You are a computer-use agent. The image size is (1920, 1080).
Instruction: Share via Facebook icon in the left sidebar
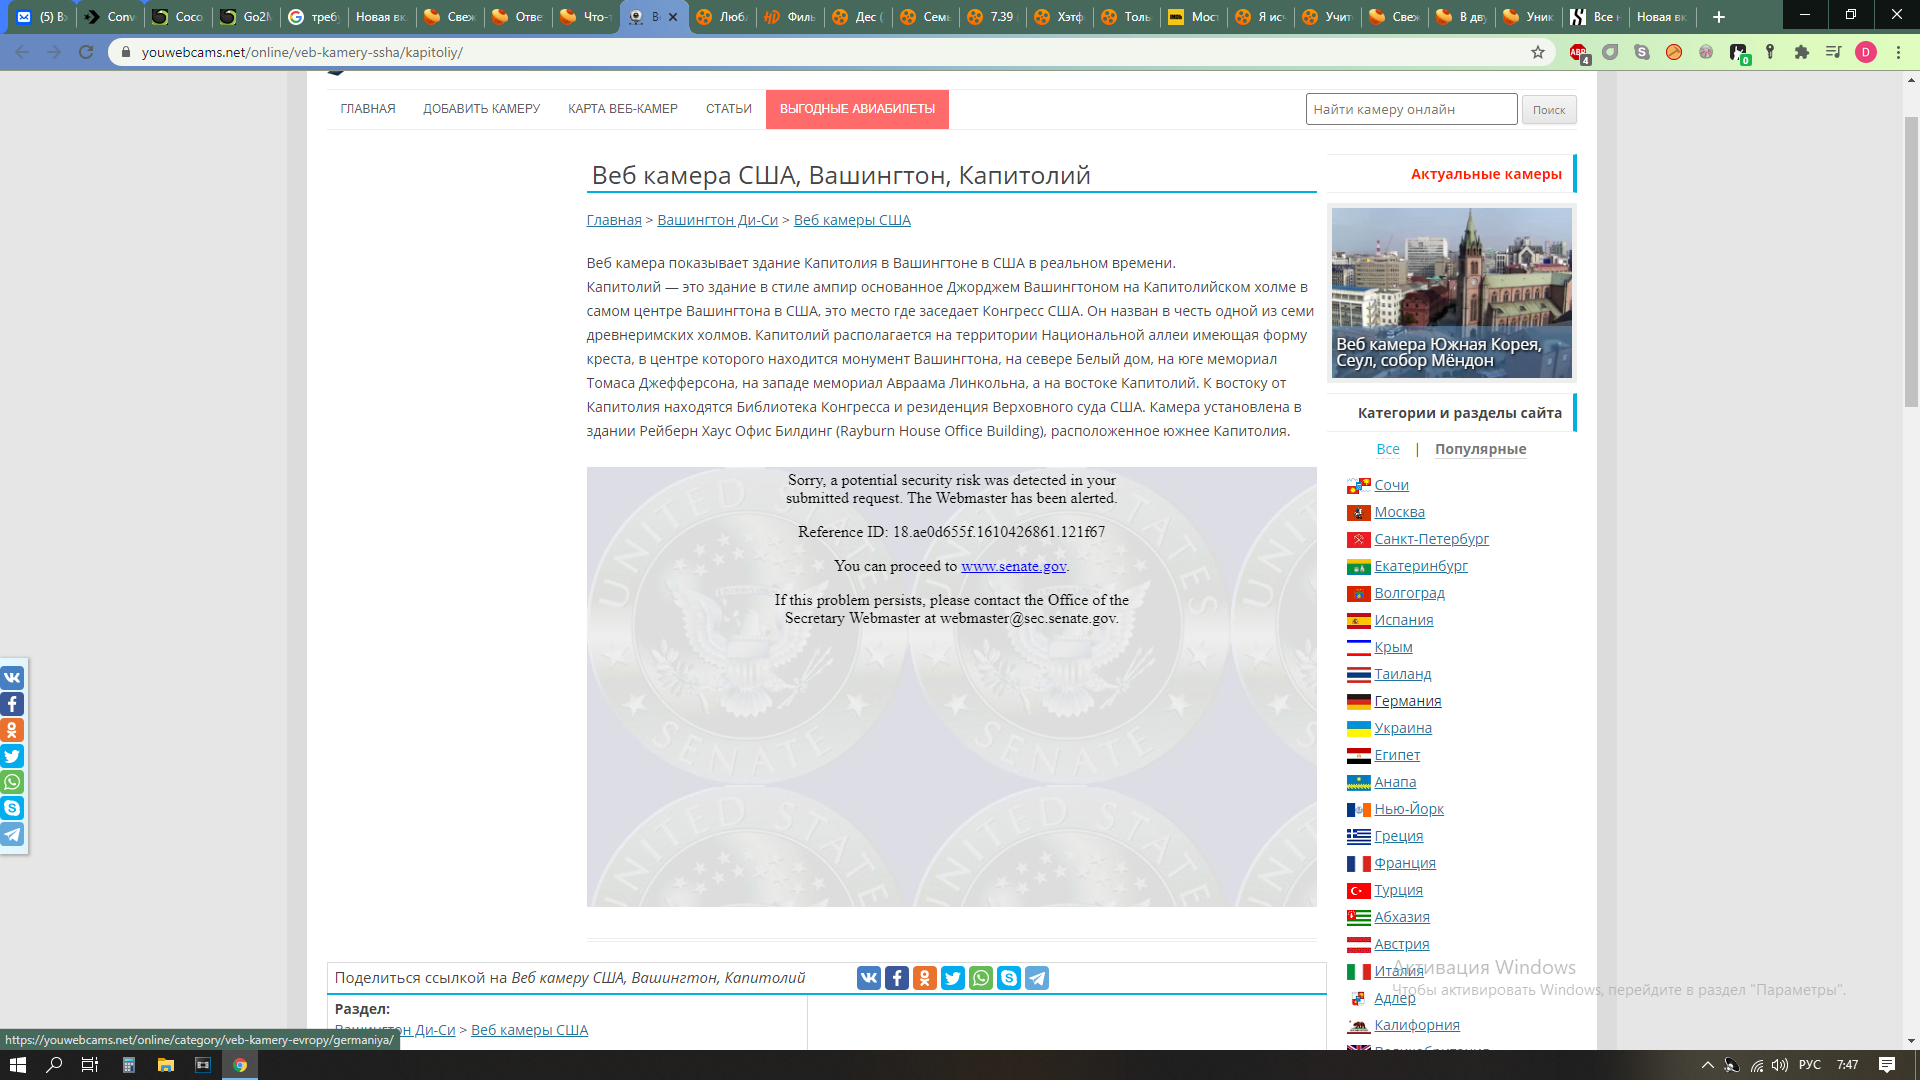point(12,704)
